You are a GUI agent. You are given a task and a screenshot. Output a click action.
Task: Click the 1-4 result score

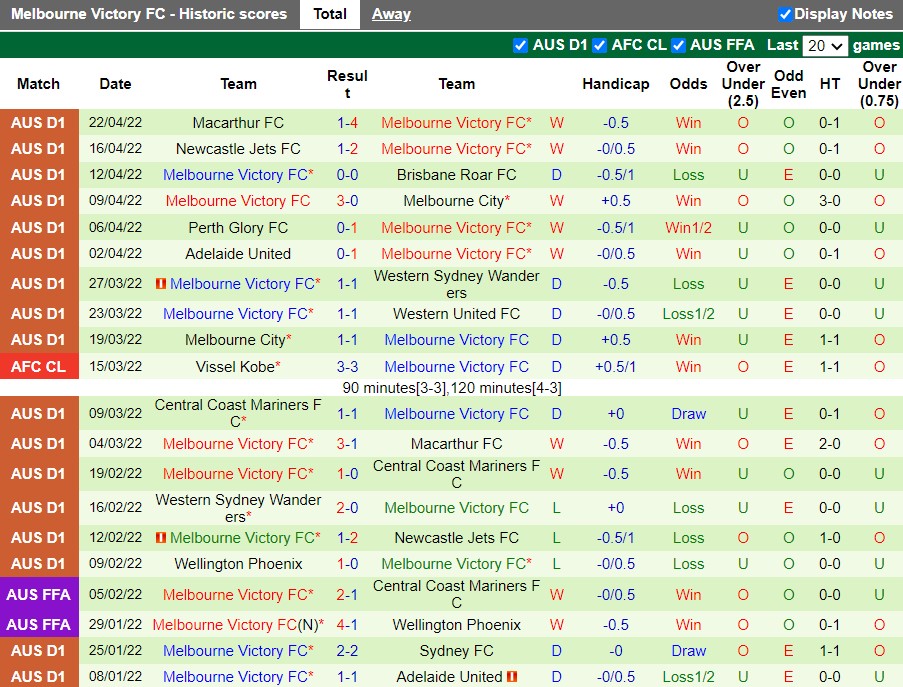click(347, 123)
